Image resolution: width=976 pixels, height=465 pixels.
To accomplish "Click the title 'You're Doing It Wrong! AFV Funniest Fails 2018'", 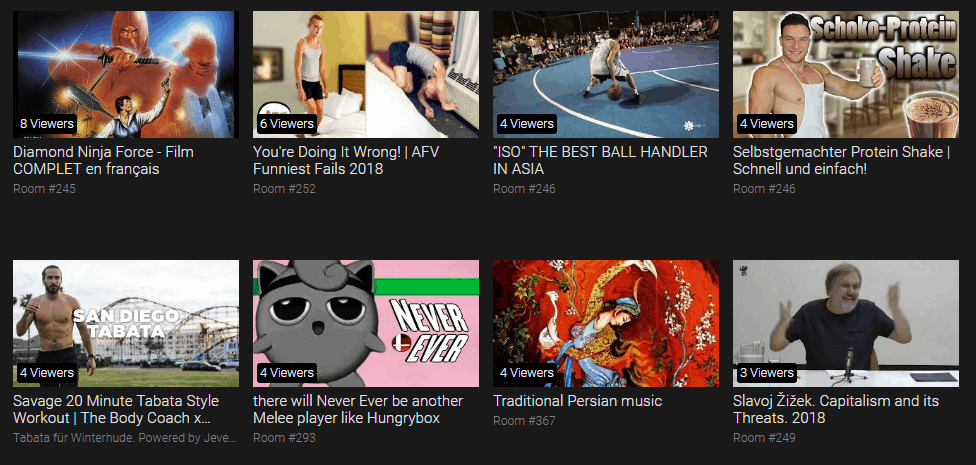I will [x=346, y=161].
